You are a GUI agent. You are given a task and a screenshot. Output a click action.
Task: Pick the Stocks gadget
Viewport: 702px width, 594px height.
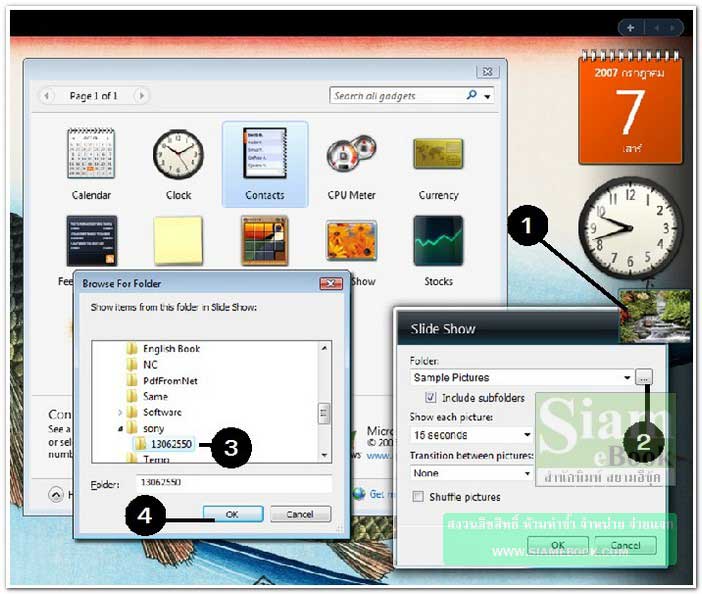[438, 241]
